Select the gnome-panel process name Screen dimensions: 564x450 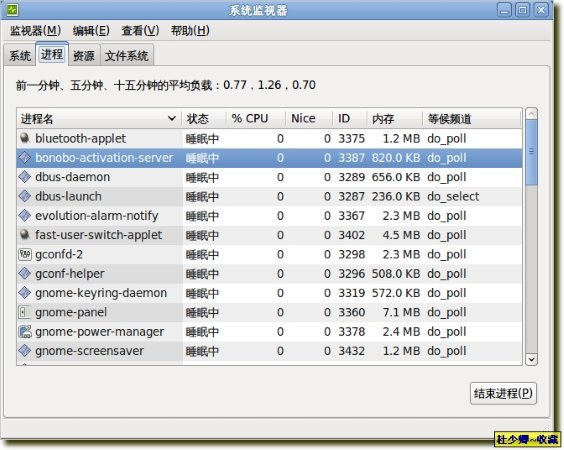point(71,312)
